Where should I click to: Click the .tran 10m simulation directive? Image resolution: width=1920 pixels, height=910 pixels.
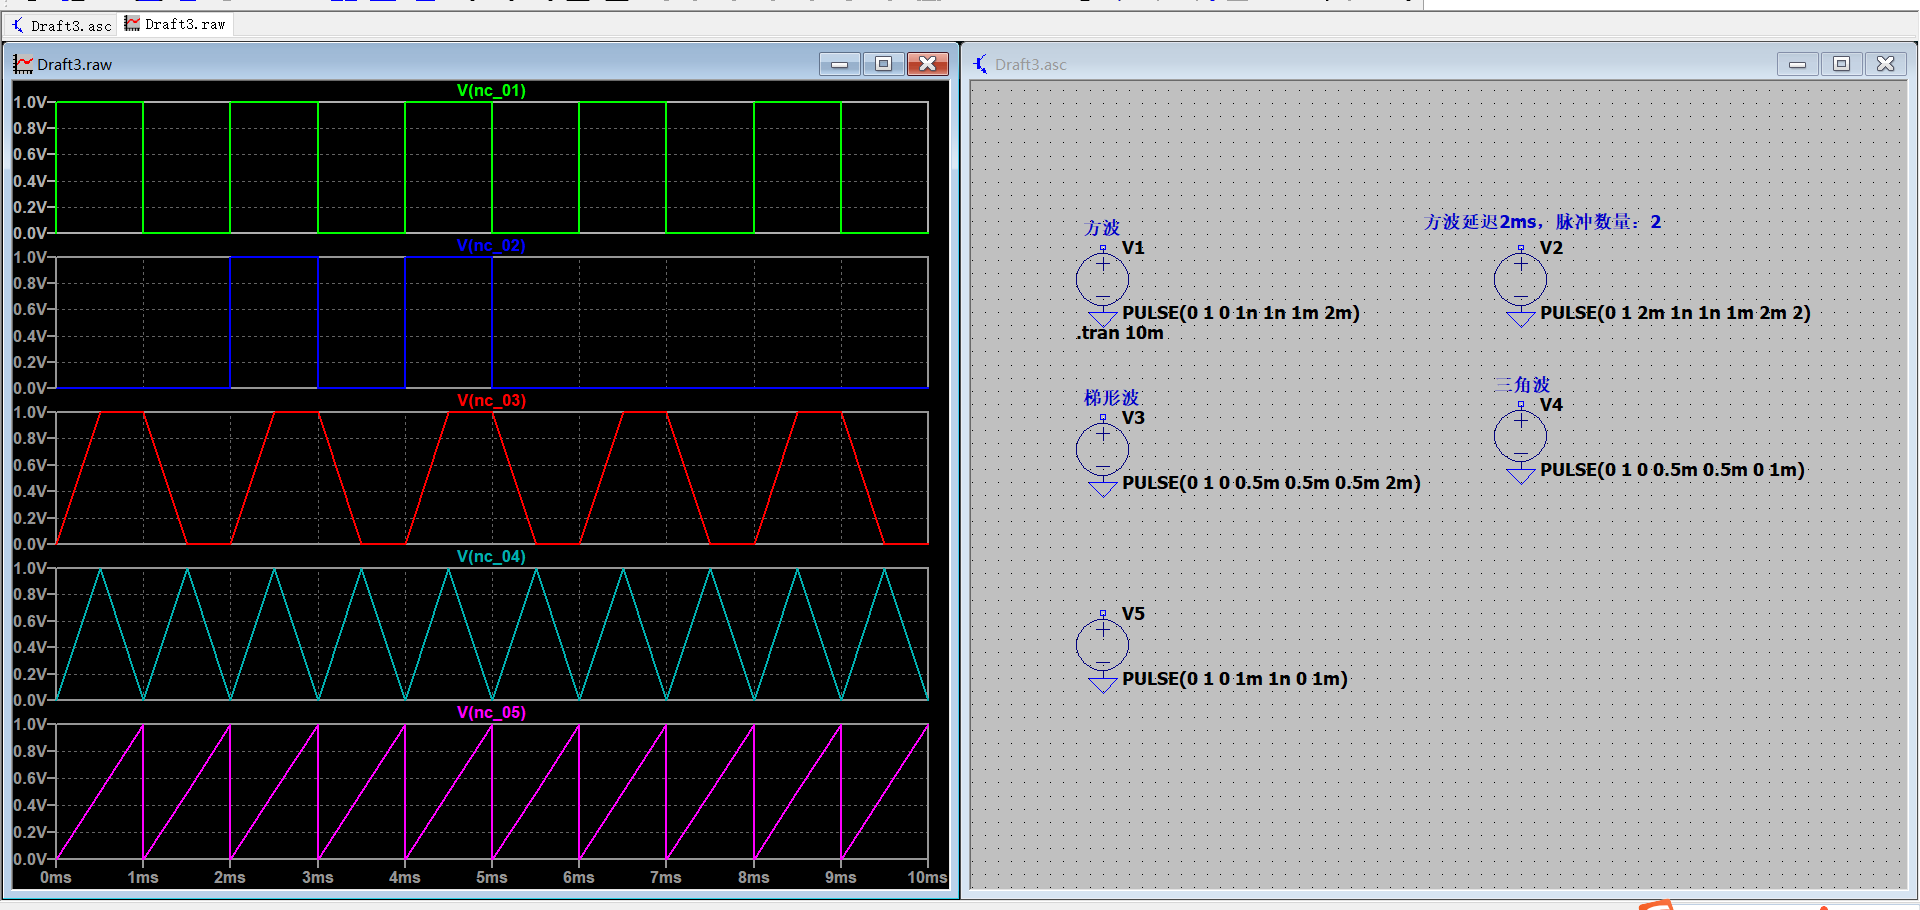[1120, 333]
